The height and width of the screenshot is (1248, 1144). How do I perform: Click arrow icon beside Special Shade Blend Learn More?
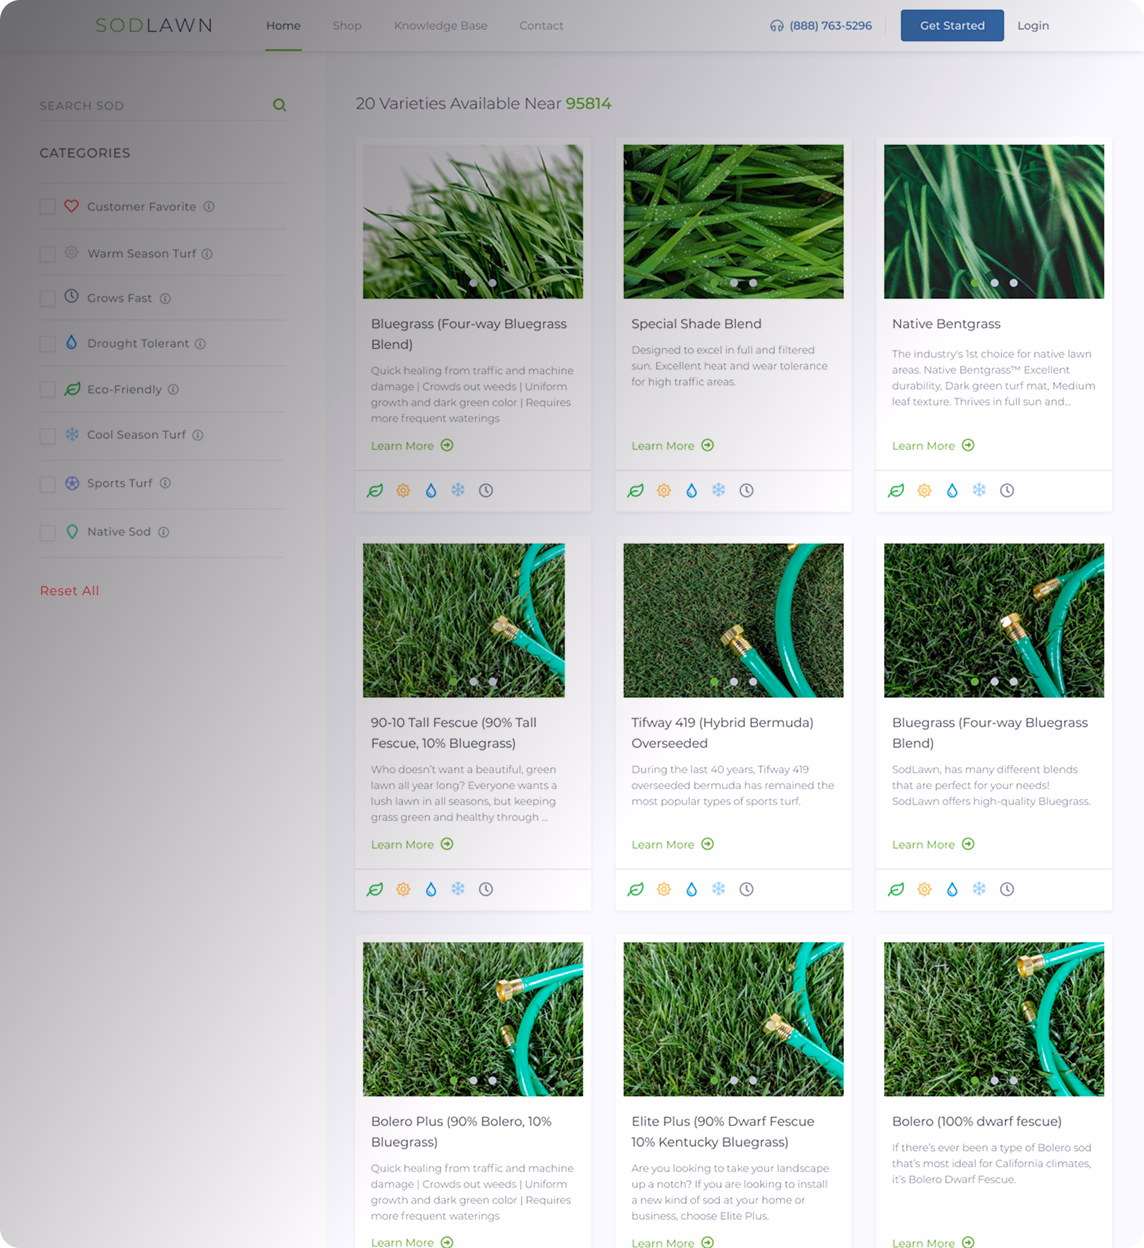click(708, 445)
